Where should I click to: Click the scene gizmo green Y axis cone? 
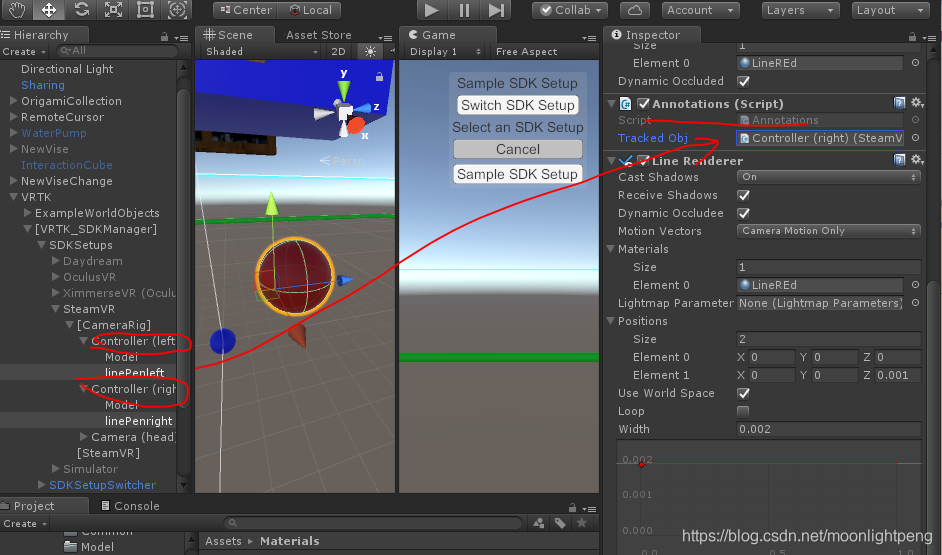pos(344,90)
